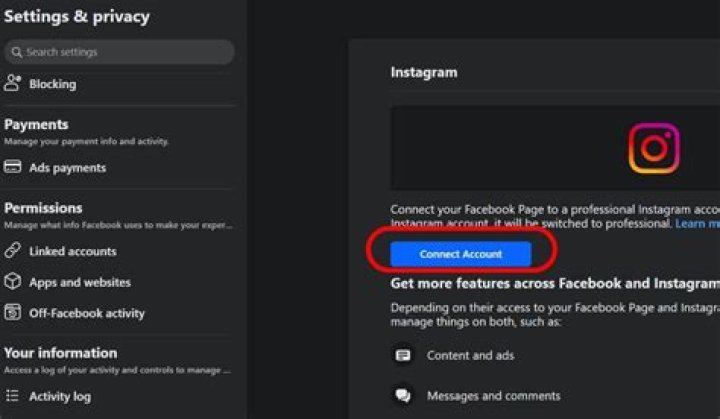The height and width of the screenshot is (419, 720).
Task: Click the magnifier icon in search box
Action: tap(16, 52)
